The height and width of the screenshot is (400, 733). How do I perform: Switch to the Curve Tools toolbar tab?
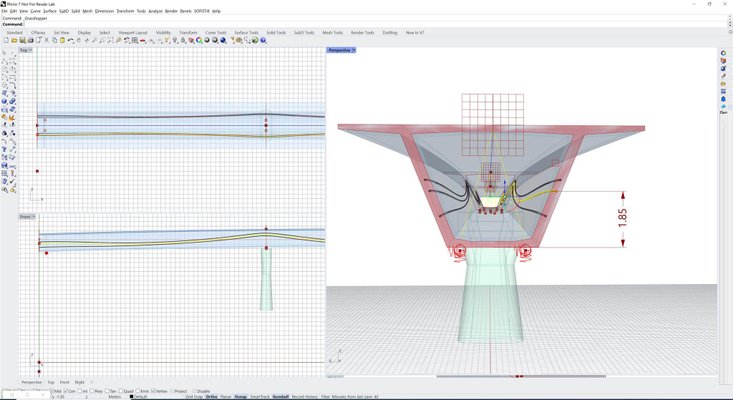pos(216,33)
